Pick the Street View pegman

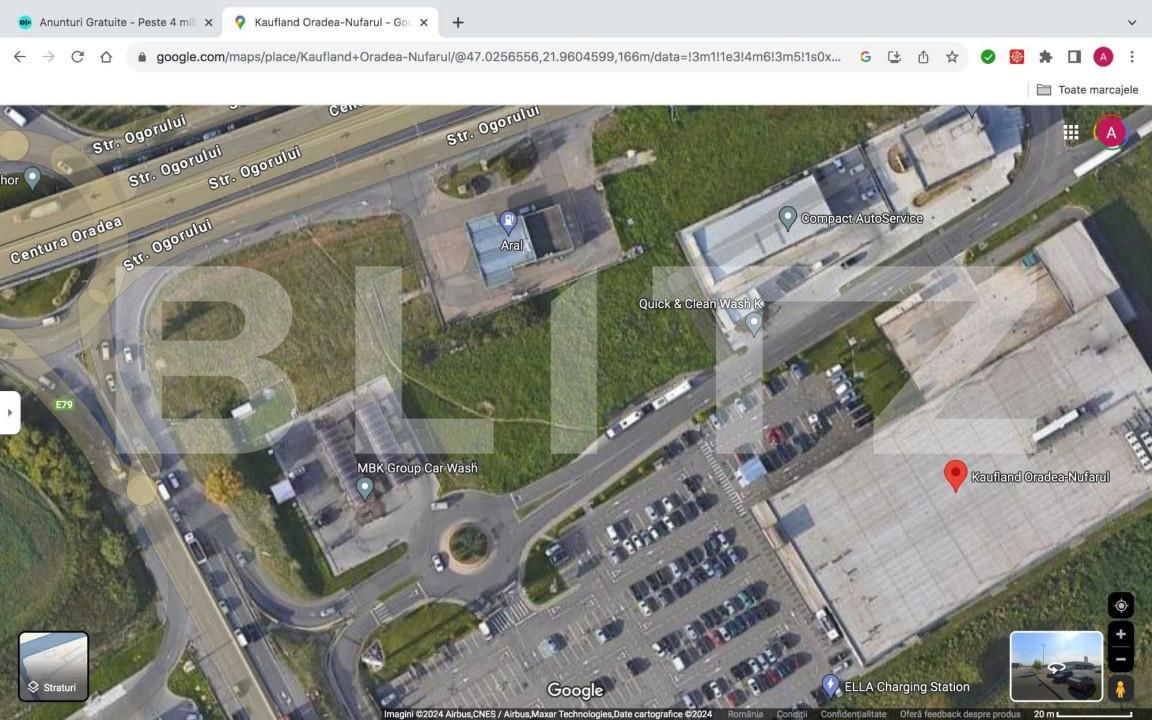coord(1120,689)
